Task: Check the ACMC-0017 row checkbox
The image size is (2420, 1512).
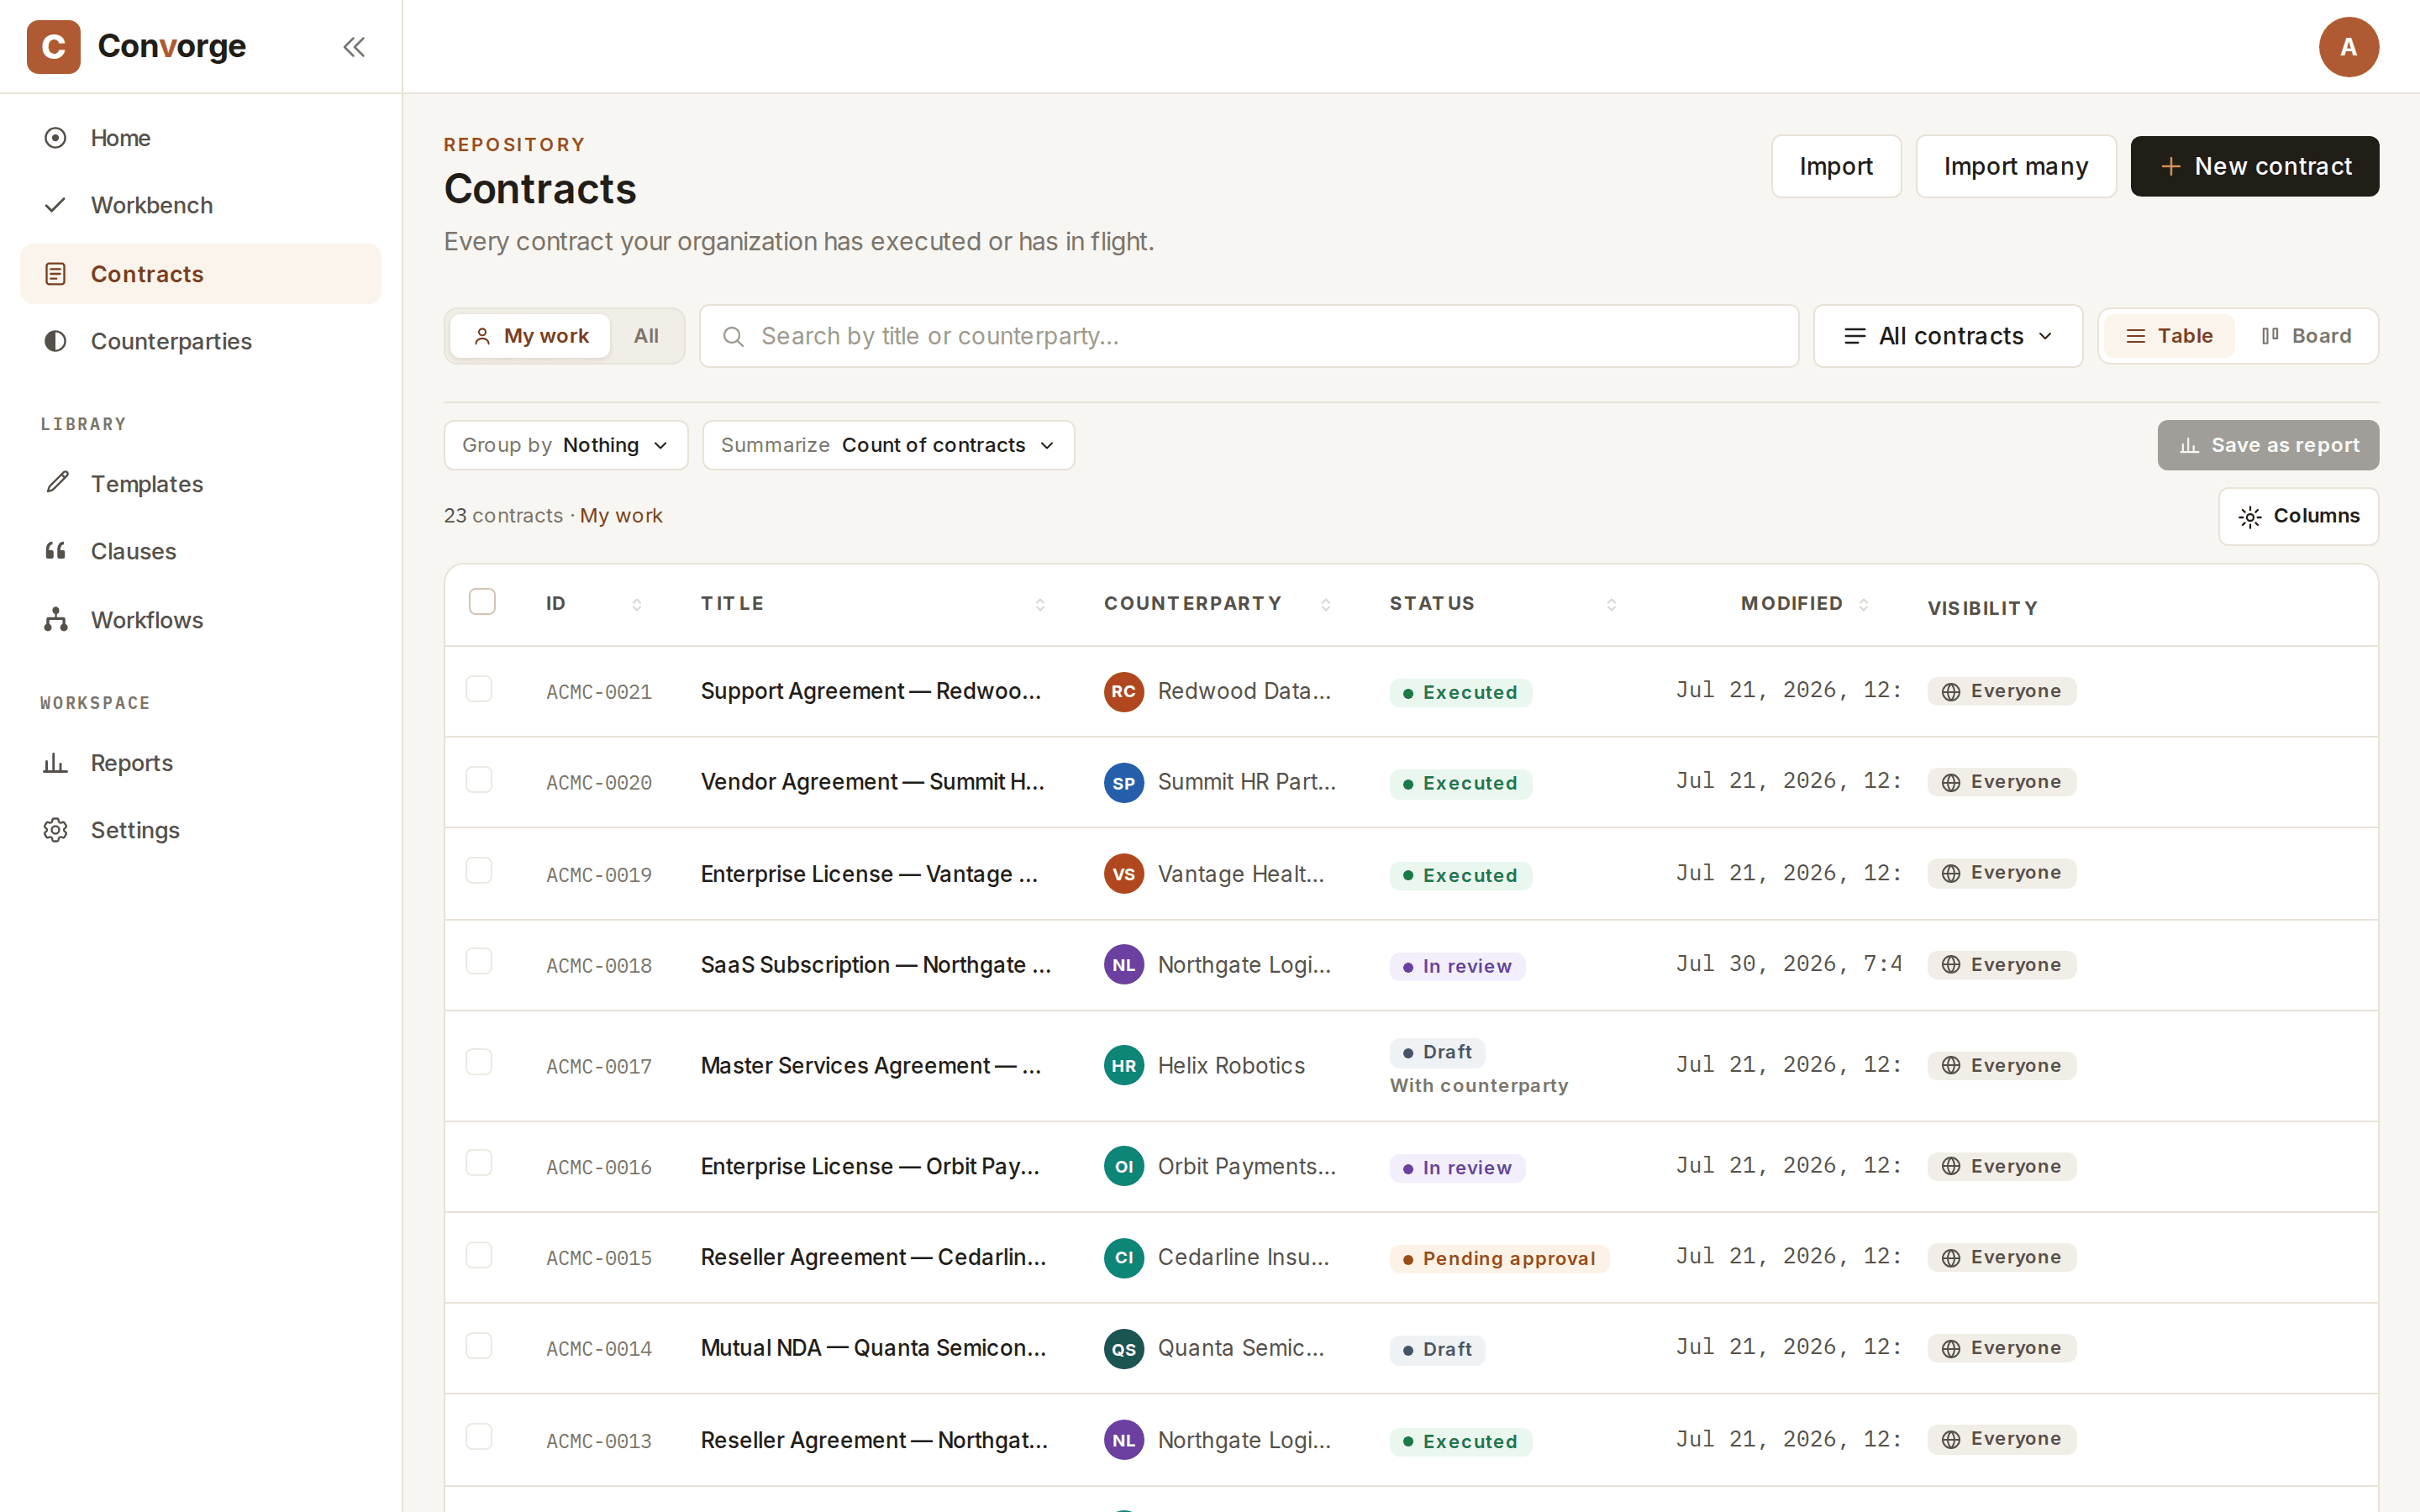Action: tap(479, 1062)
